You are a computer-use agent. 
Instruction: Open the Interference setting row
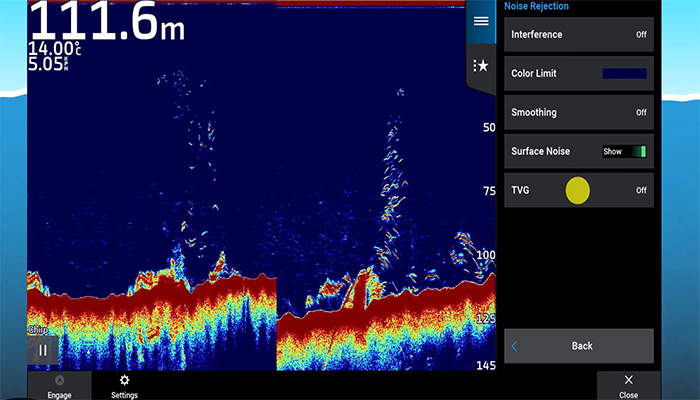[x=579, y=34]
